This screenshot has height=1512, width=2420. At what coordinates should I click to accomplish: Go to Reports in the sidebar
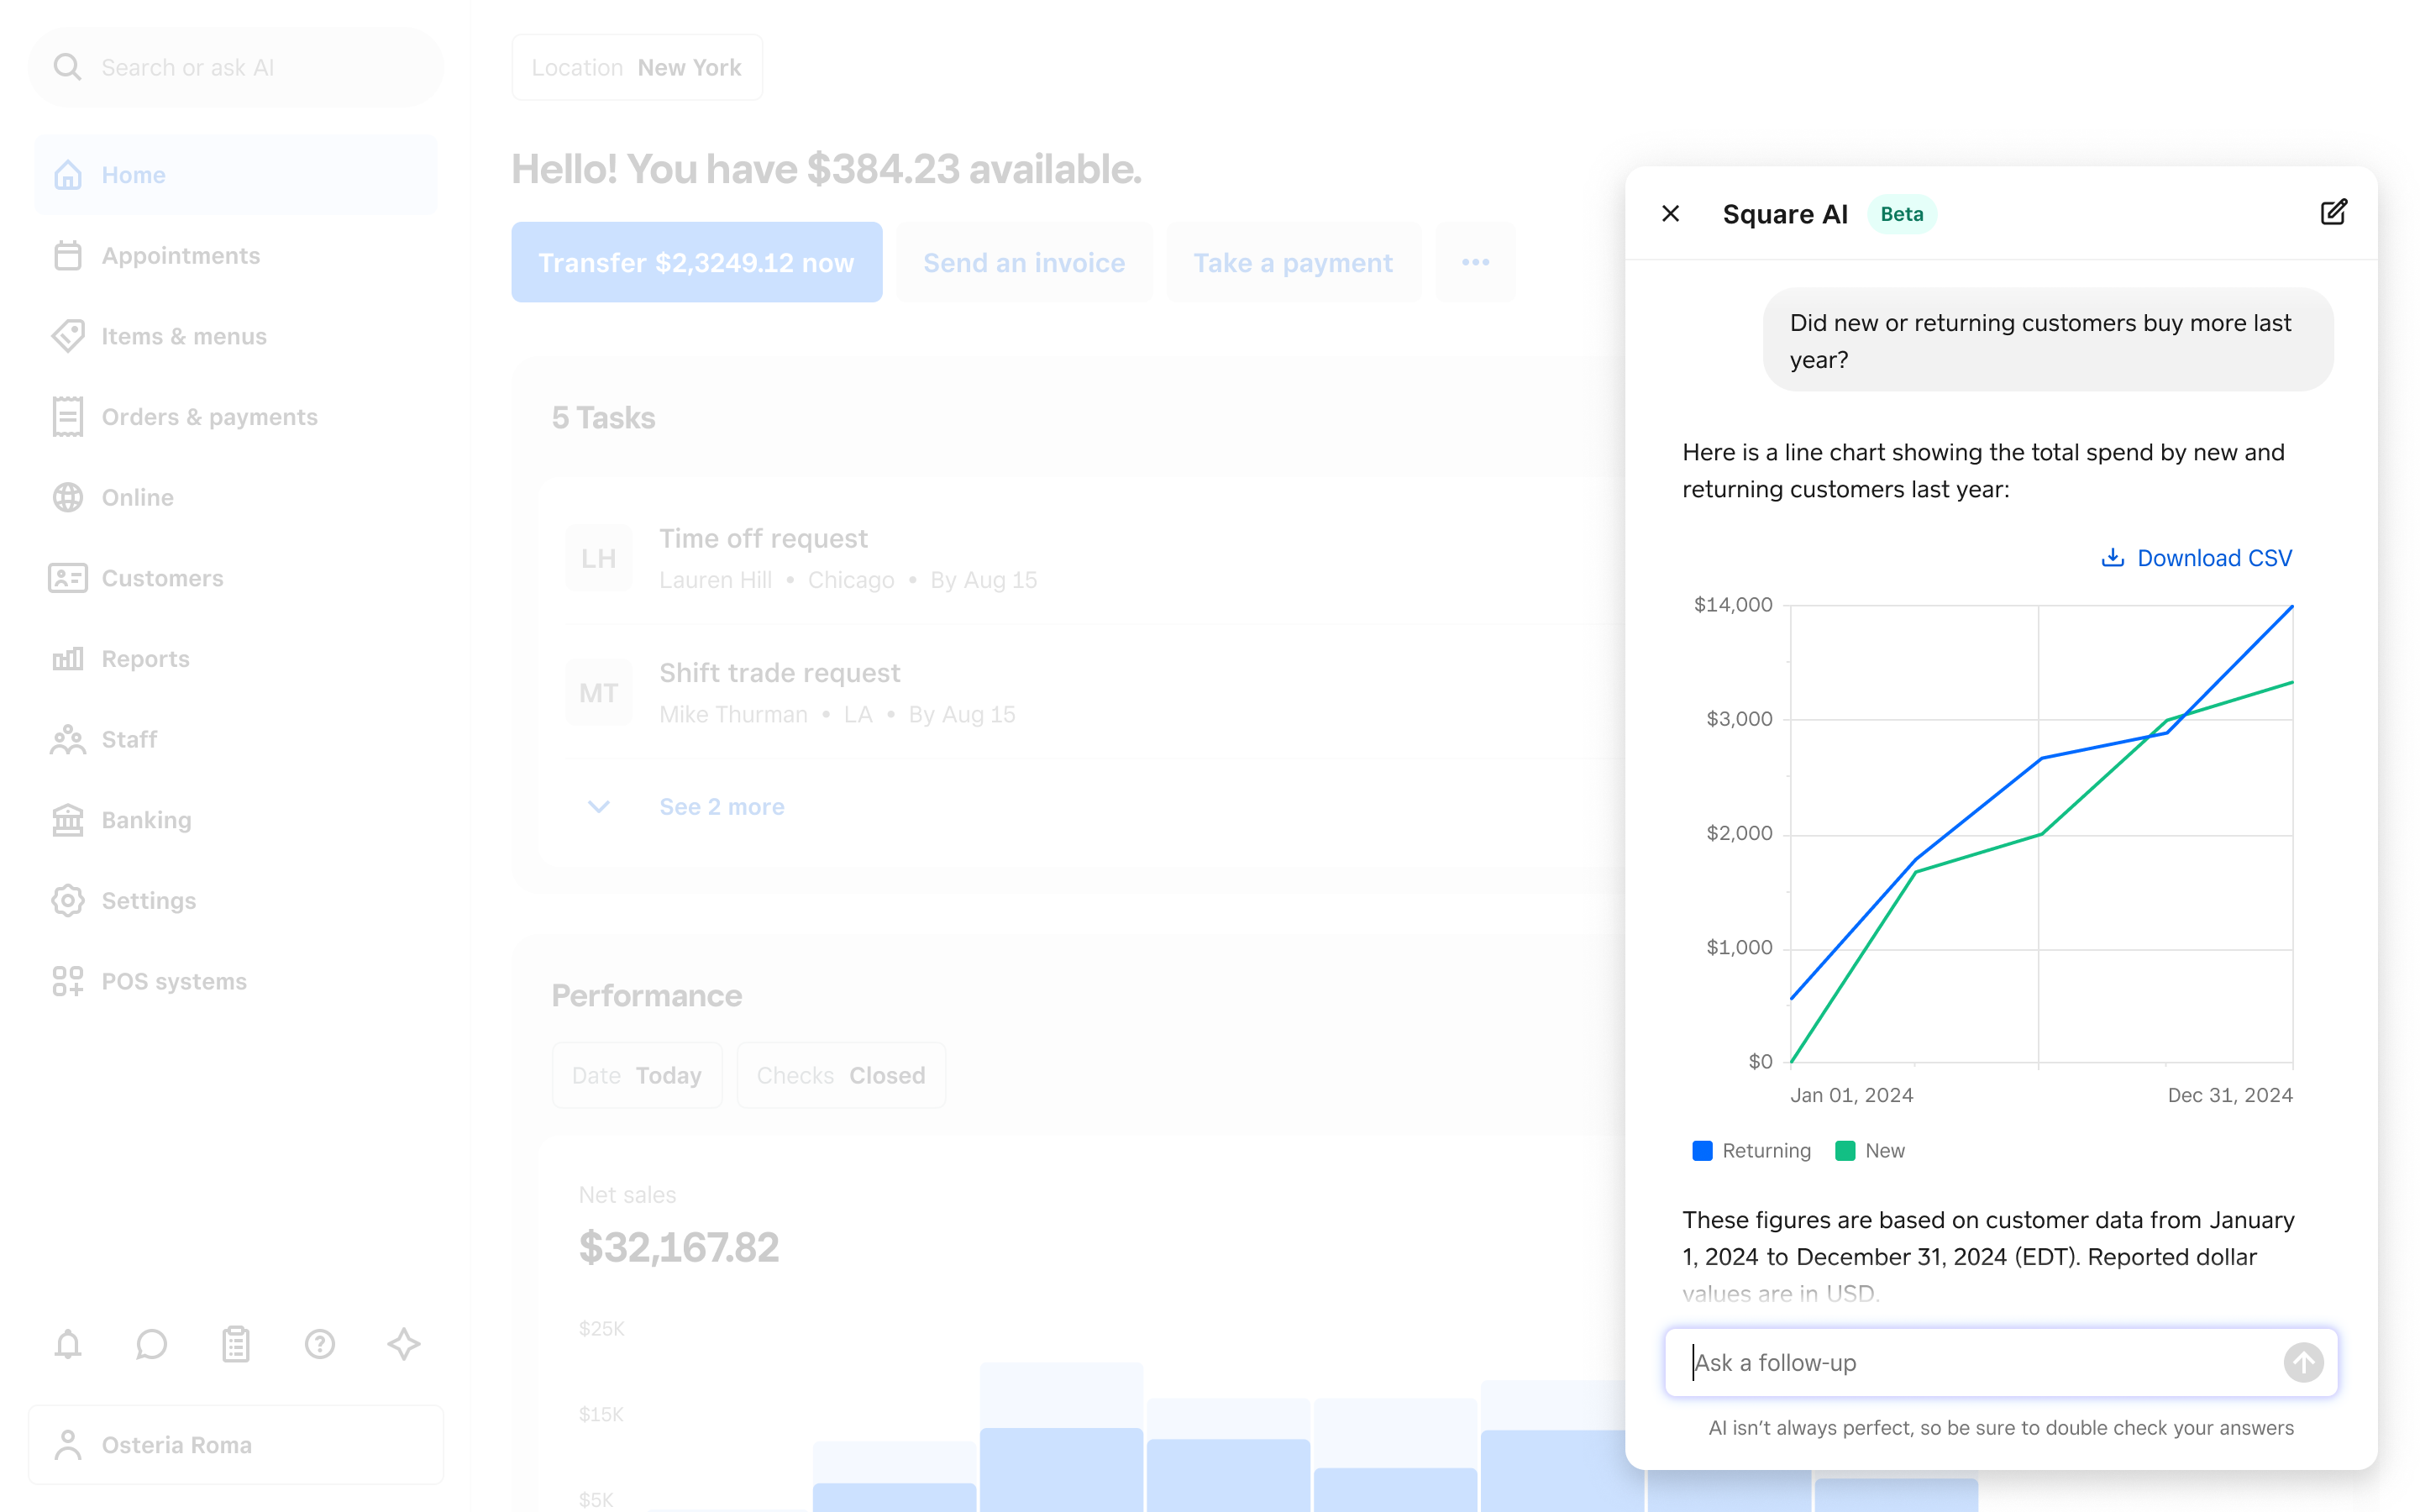coord(235,658)
